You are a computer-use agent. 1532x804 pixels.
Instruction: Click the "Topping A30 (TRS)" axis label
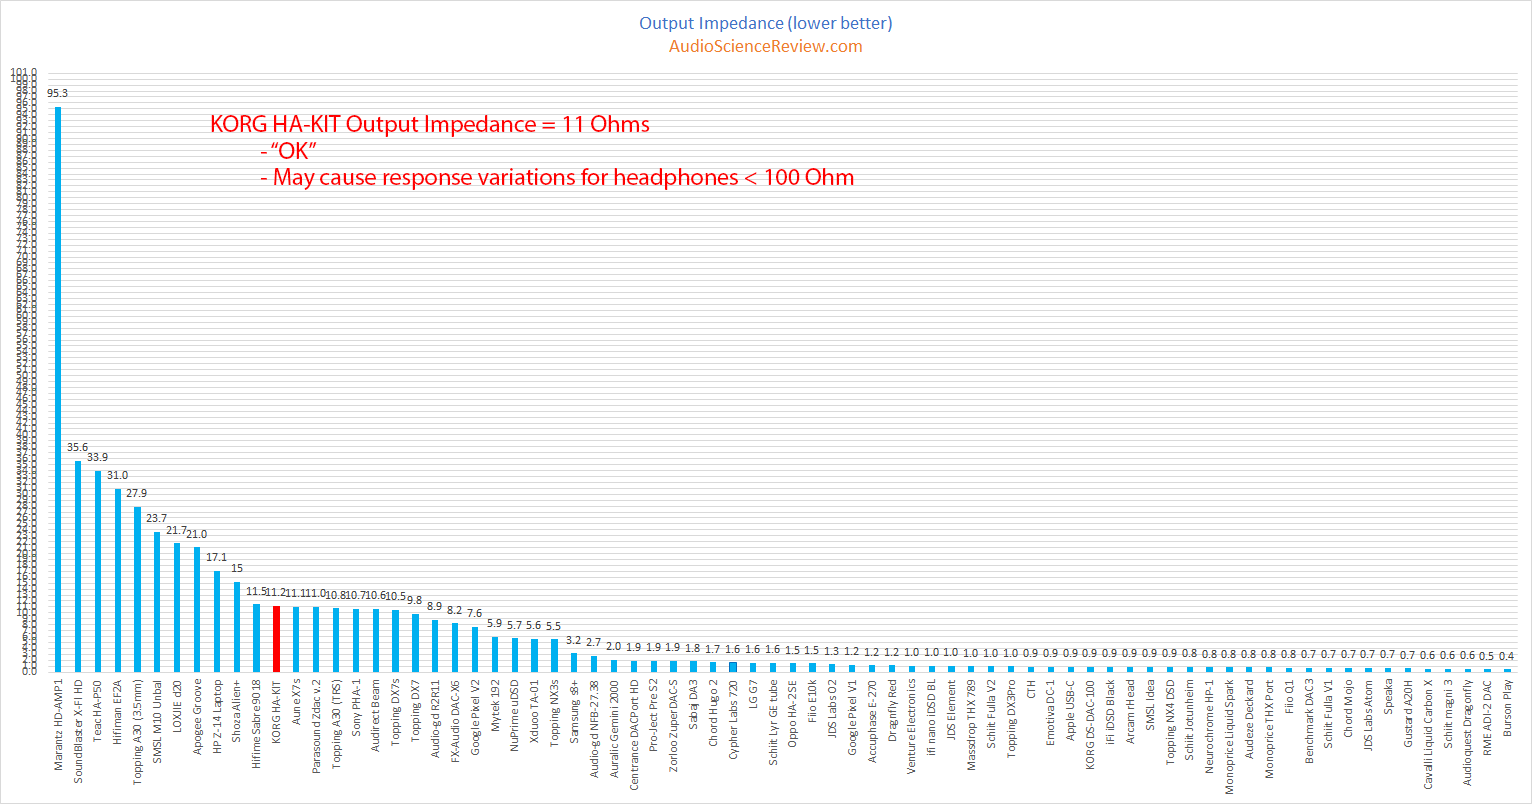(x=337, y=725)
